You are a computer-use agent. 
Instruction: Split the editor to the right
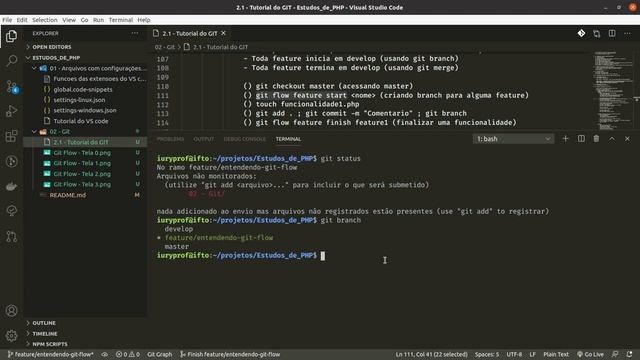612,33
